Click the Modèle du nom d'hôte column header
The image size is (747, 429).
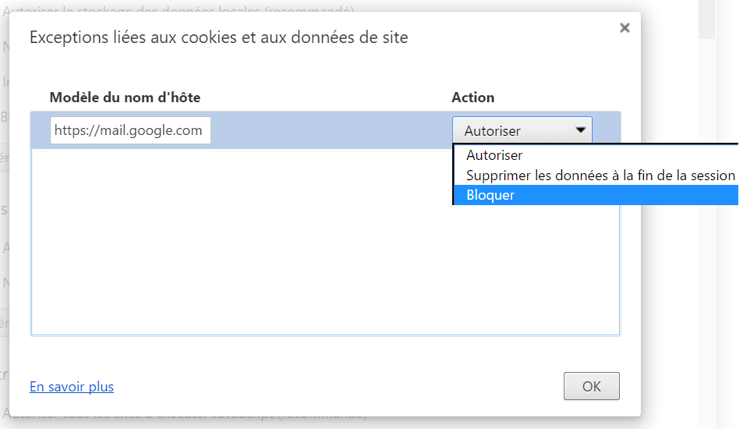click(125, 97)
